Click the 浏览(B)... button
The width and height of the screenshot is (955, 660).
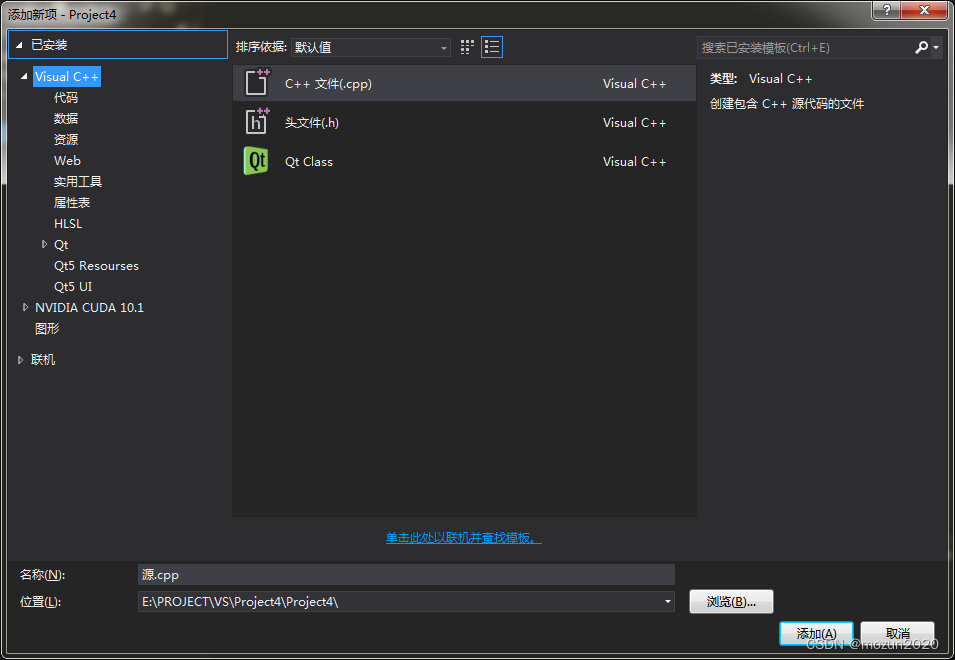[731, 602]
